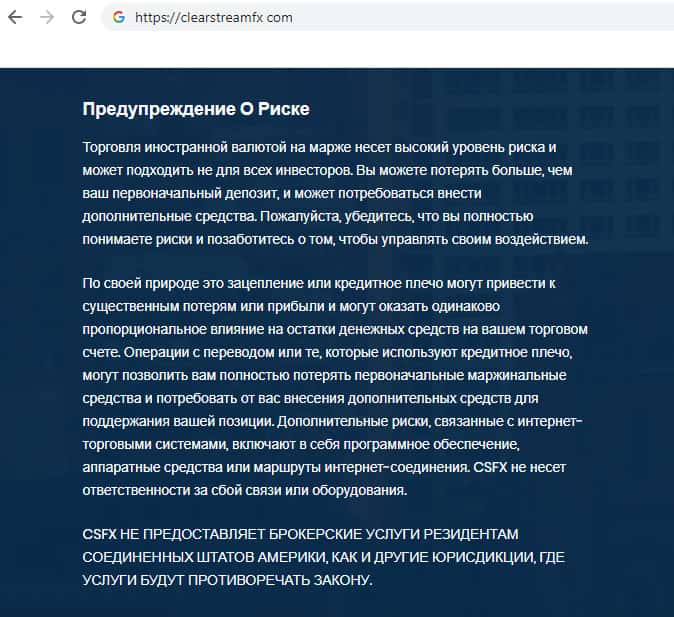Screen dimensions: 674x617
Task: Click the line starting "аппаратные средства или маршруты"
Action: [324, 467]
